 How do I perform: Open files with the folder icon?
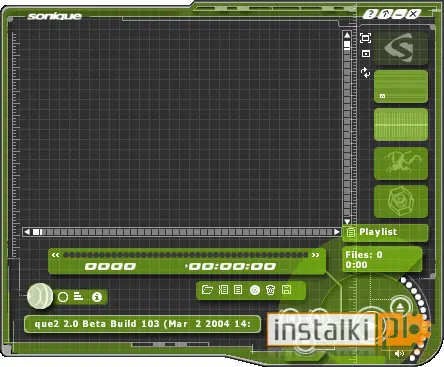207,290
